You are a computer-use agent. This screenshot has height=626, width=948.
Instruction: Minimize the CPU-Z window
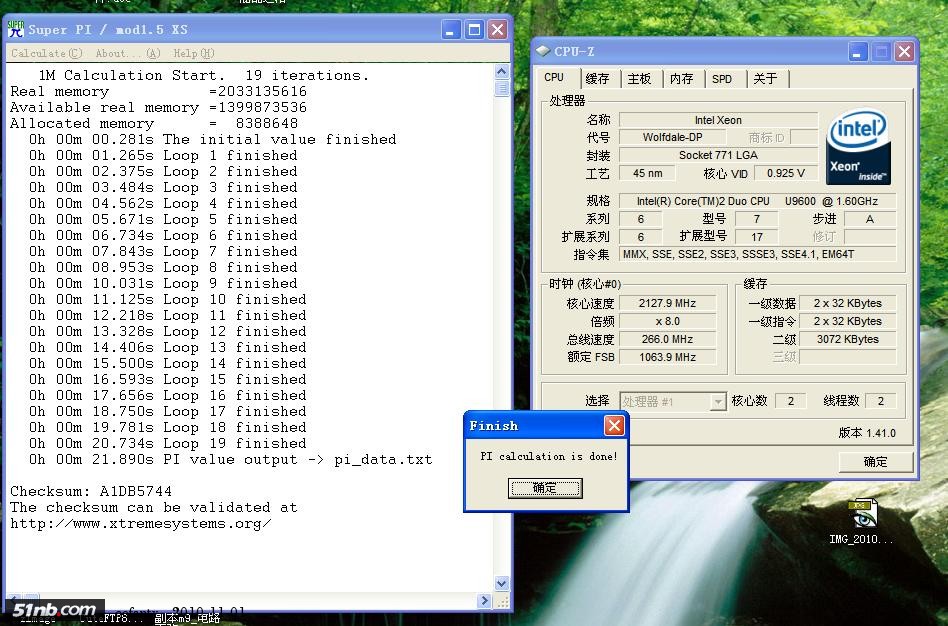click(857, 52)
